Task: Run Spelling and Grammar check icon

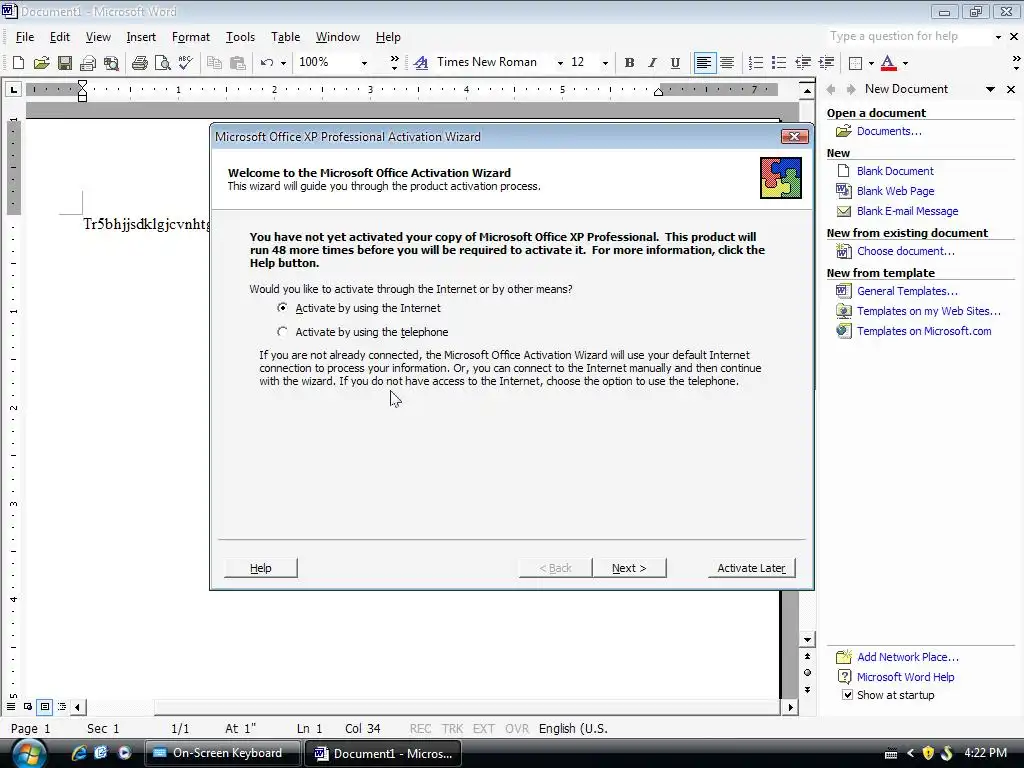Action: [x=185, y=63]
